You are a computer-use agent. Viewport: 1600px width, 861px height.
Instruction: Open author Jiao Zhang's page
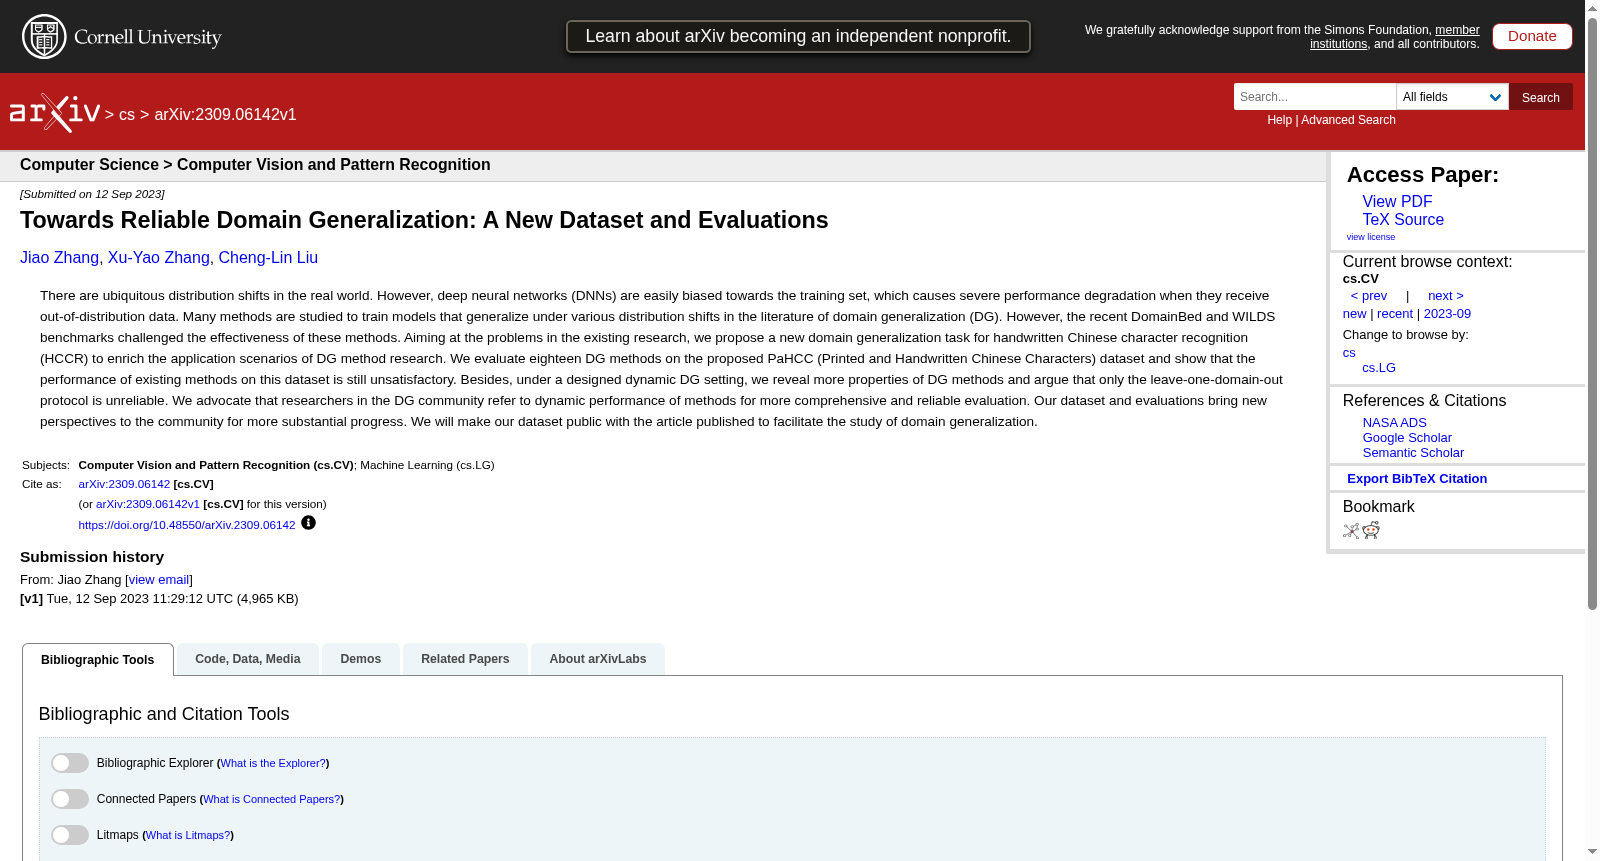[59, 258]
